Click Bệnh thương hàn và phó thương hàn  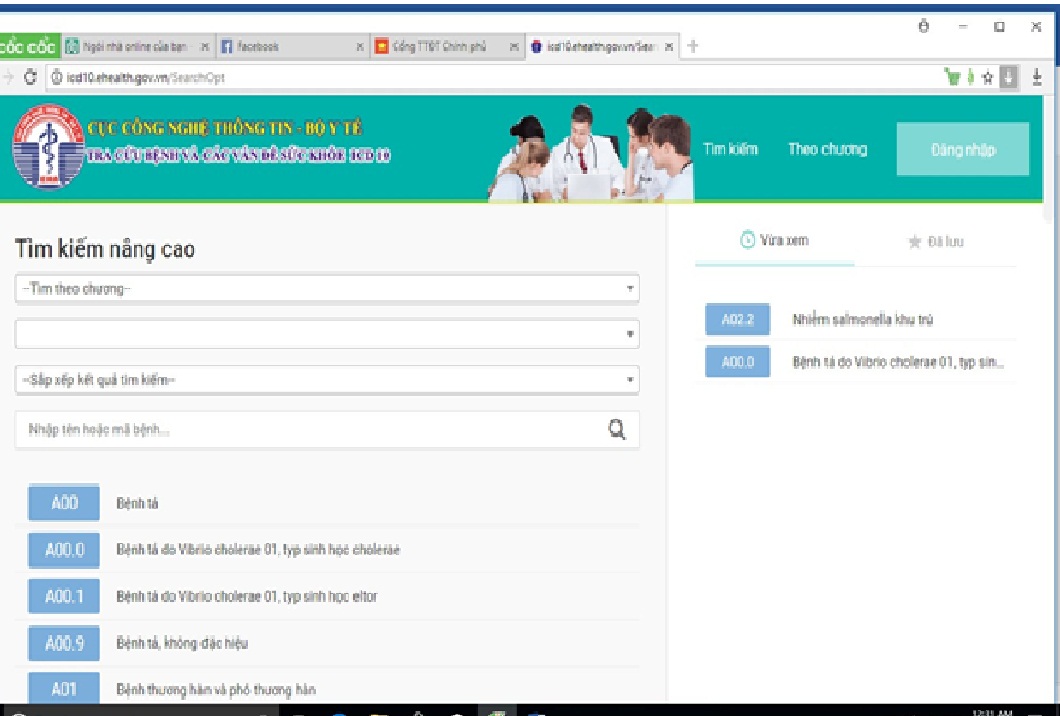(216, 690)
